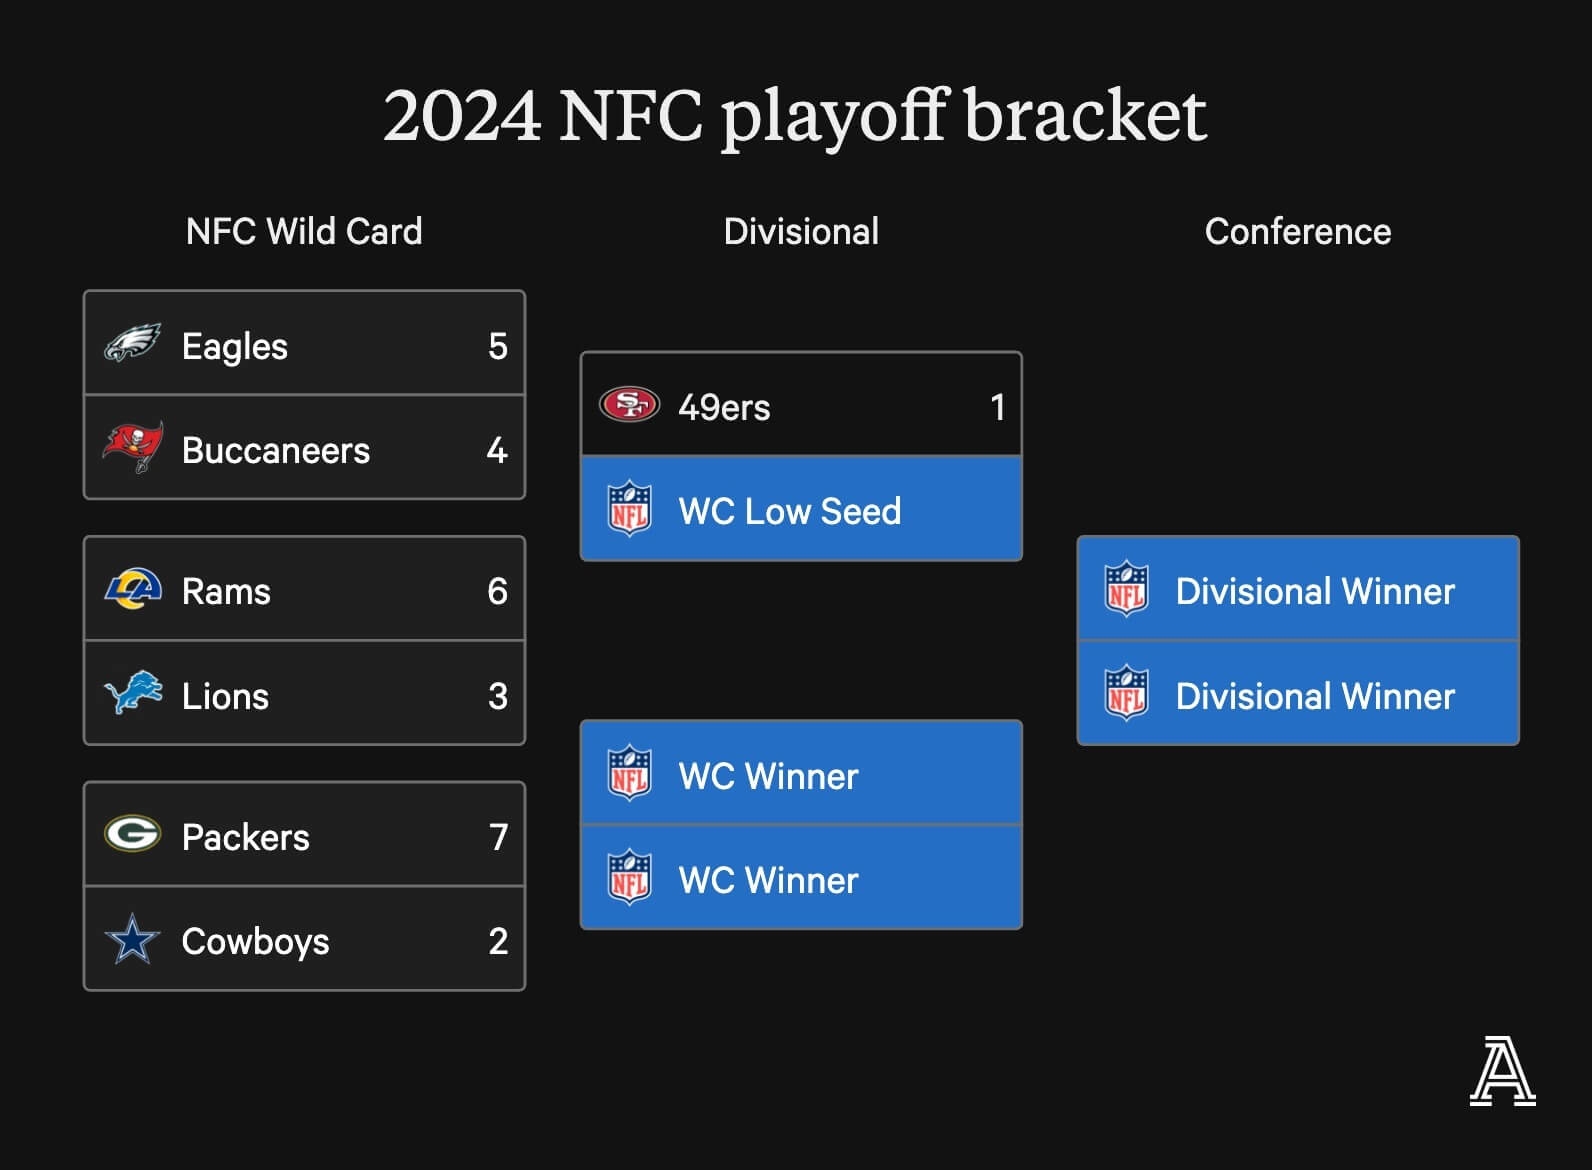The image size is (1592, 1170).
Task: Select the Eagles seed 5 row
Action: click(x=304, y=345)
